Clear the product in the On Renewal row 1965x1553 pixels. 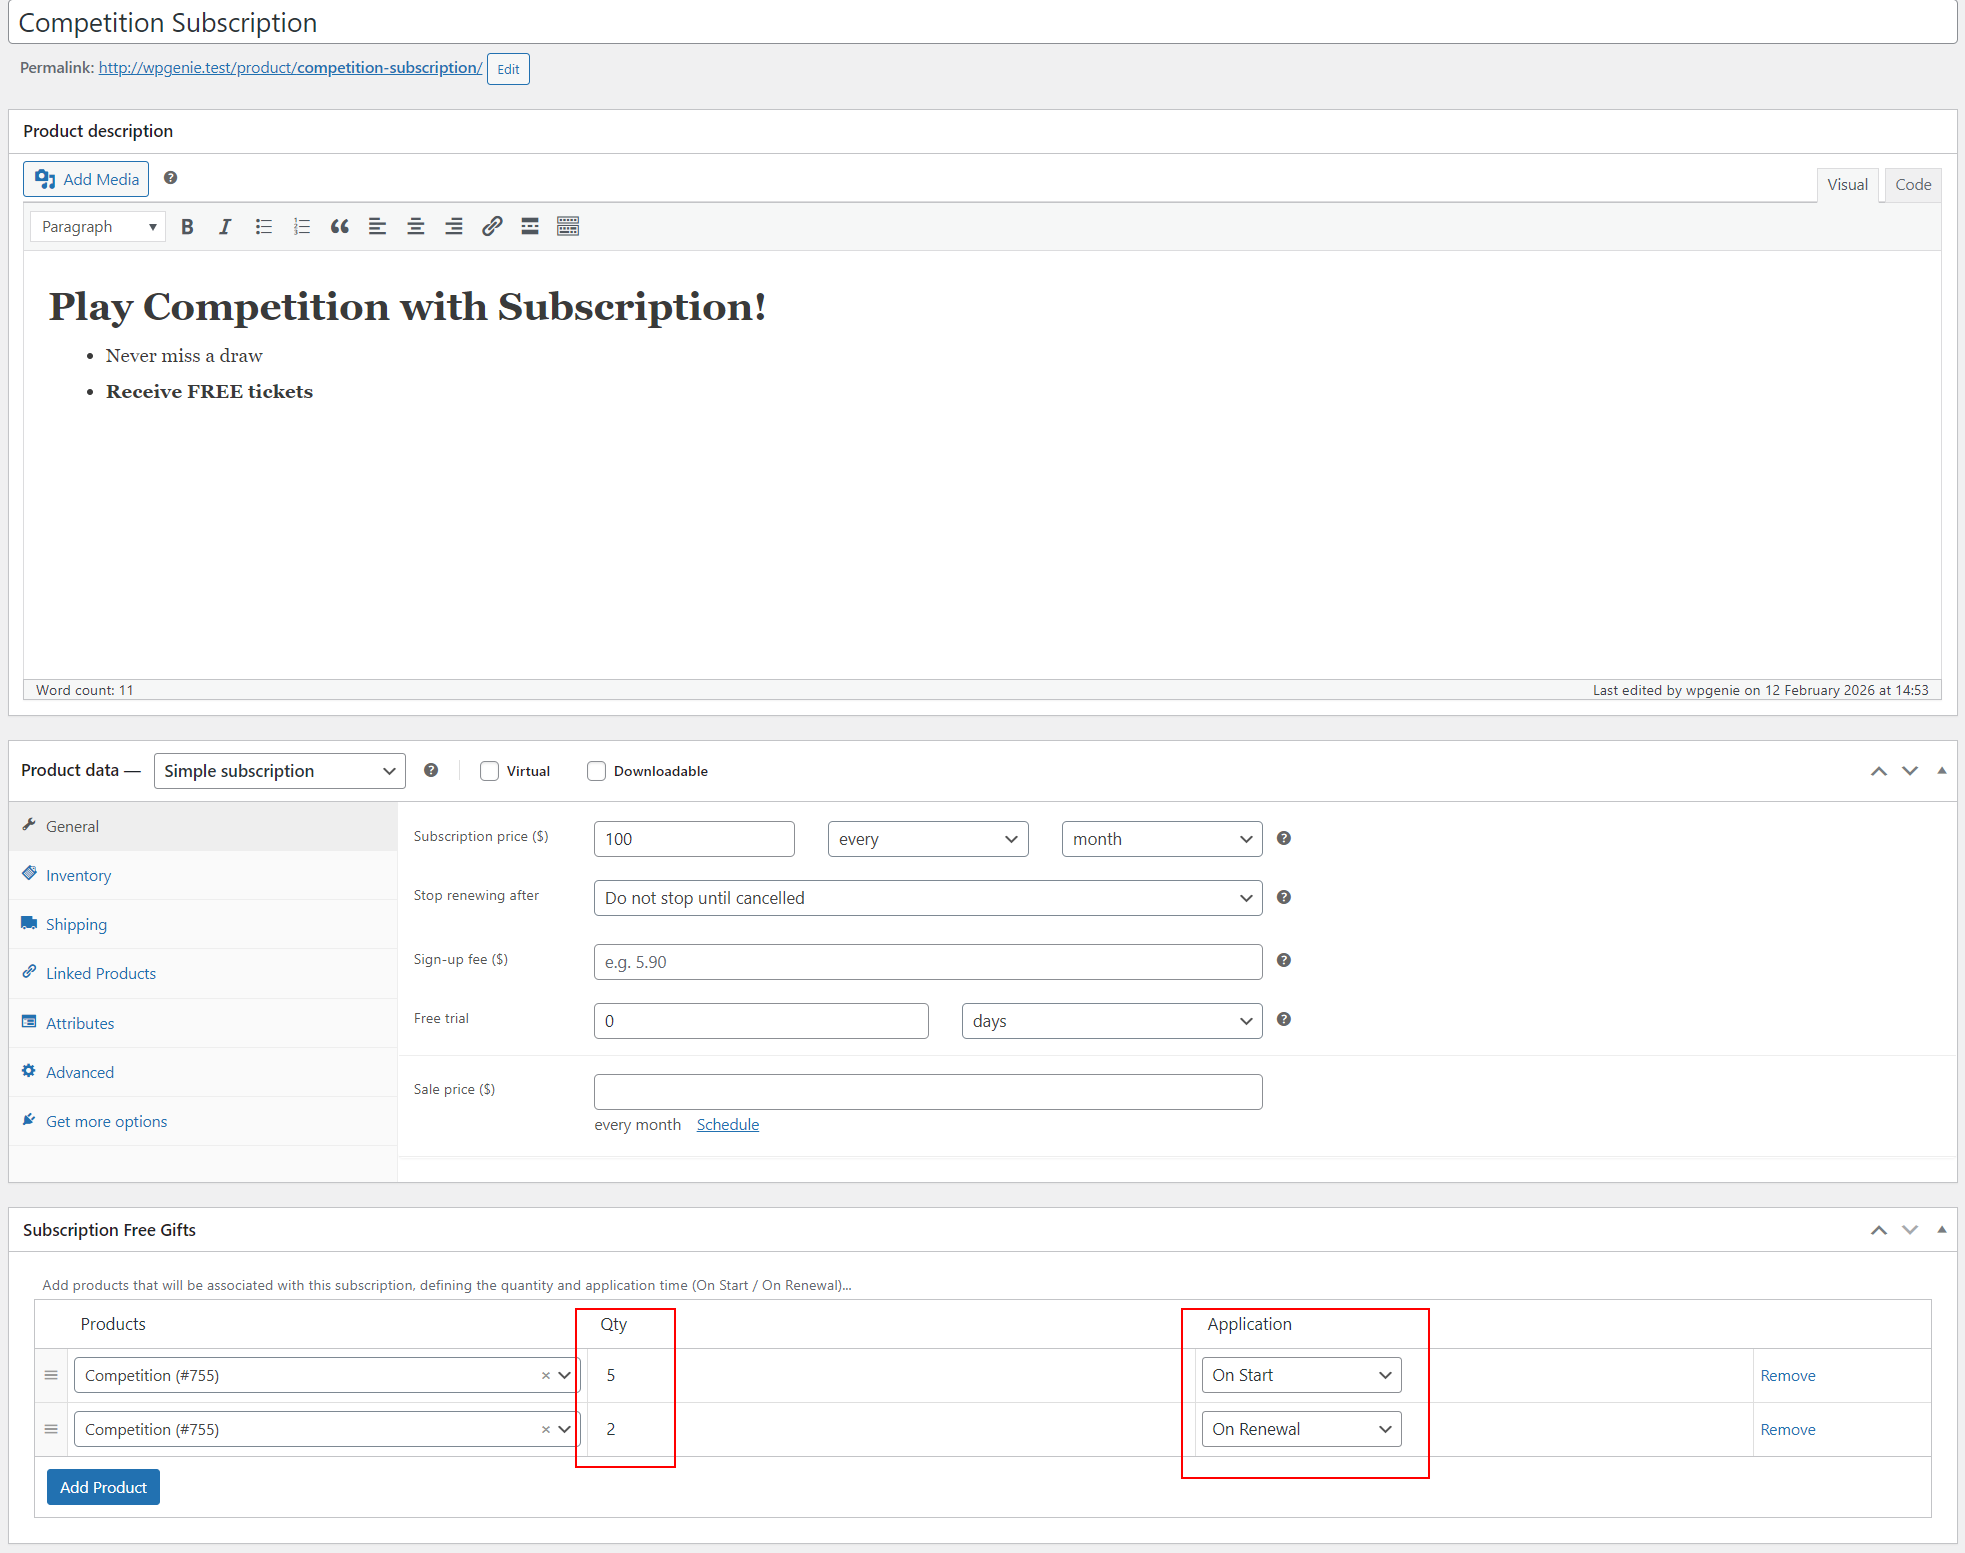546,1430
